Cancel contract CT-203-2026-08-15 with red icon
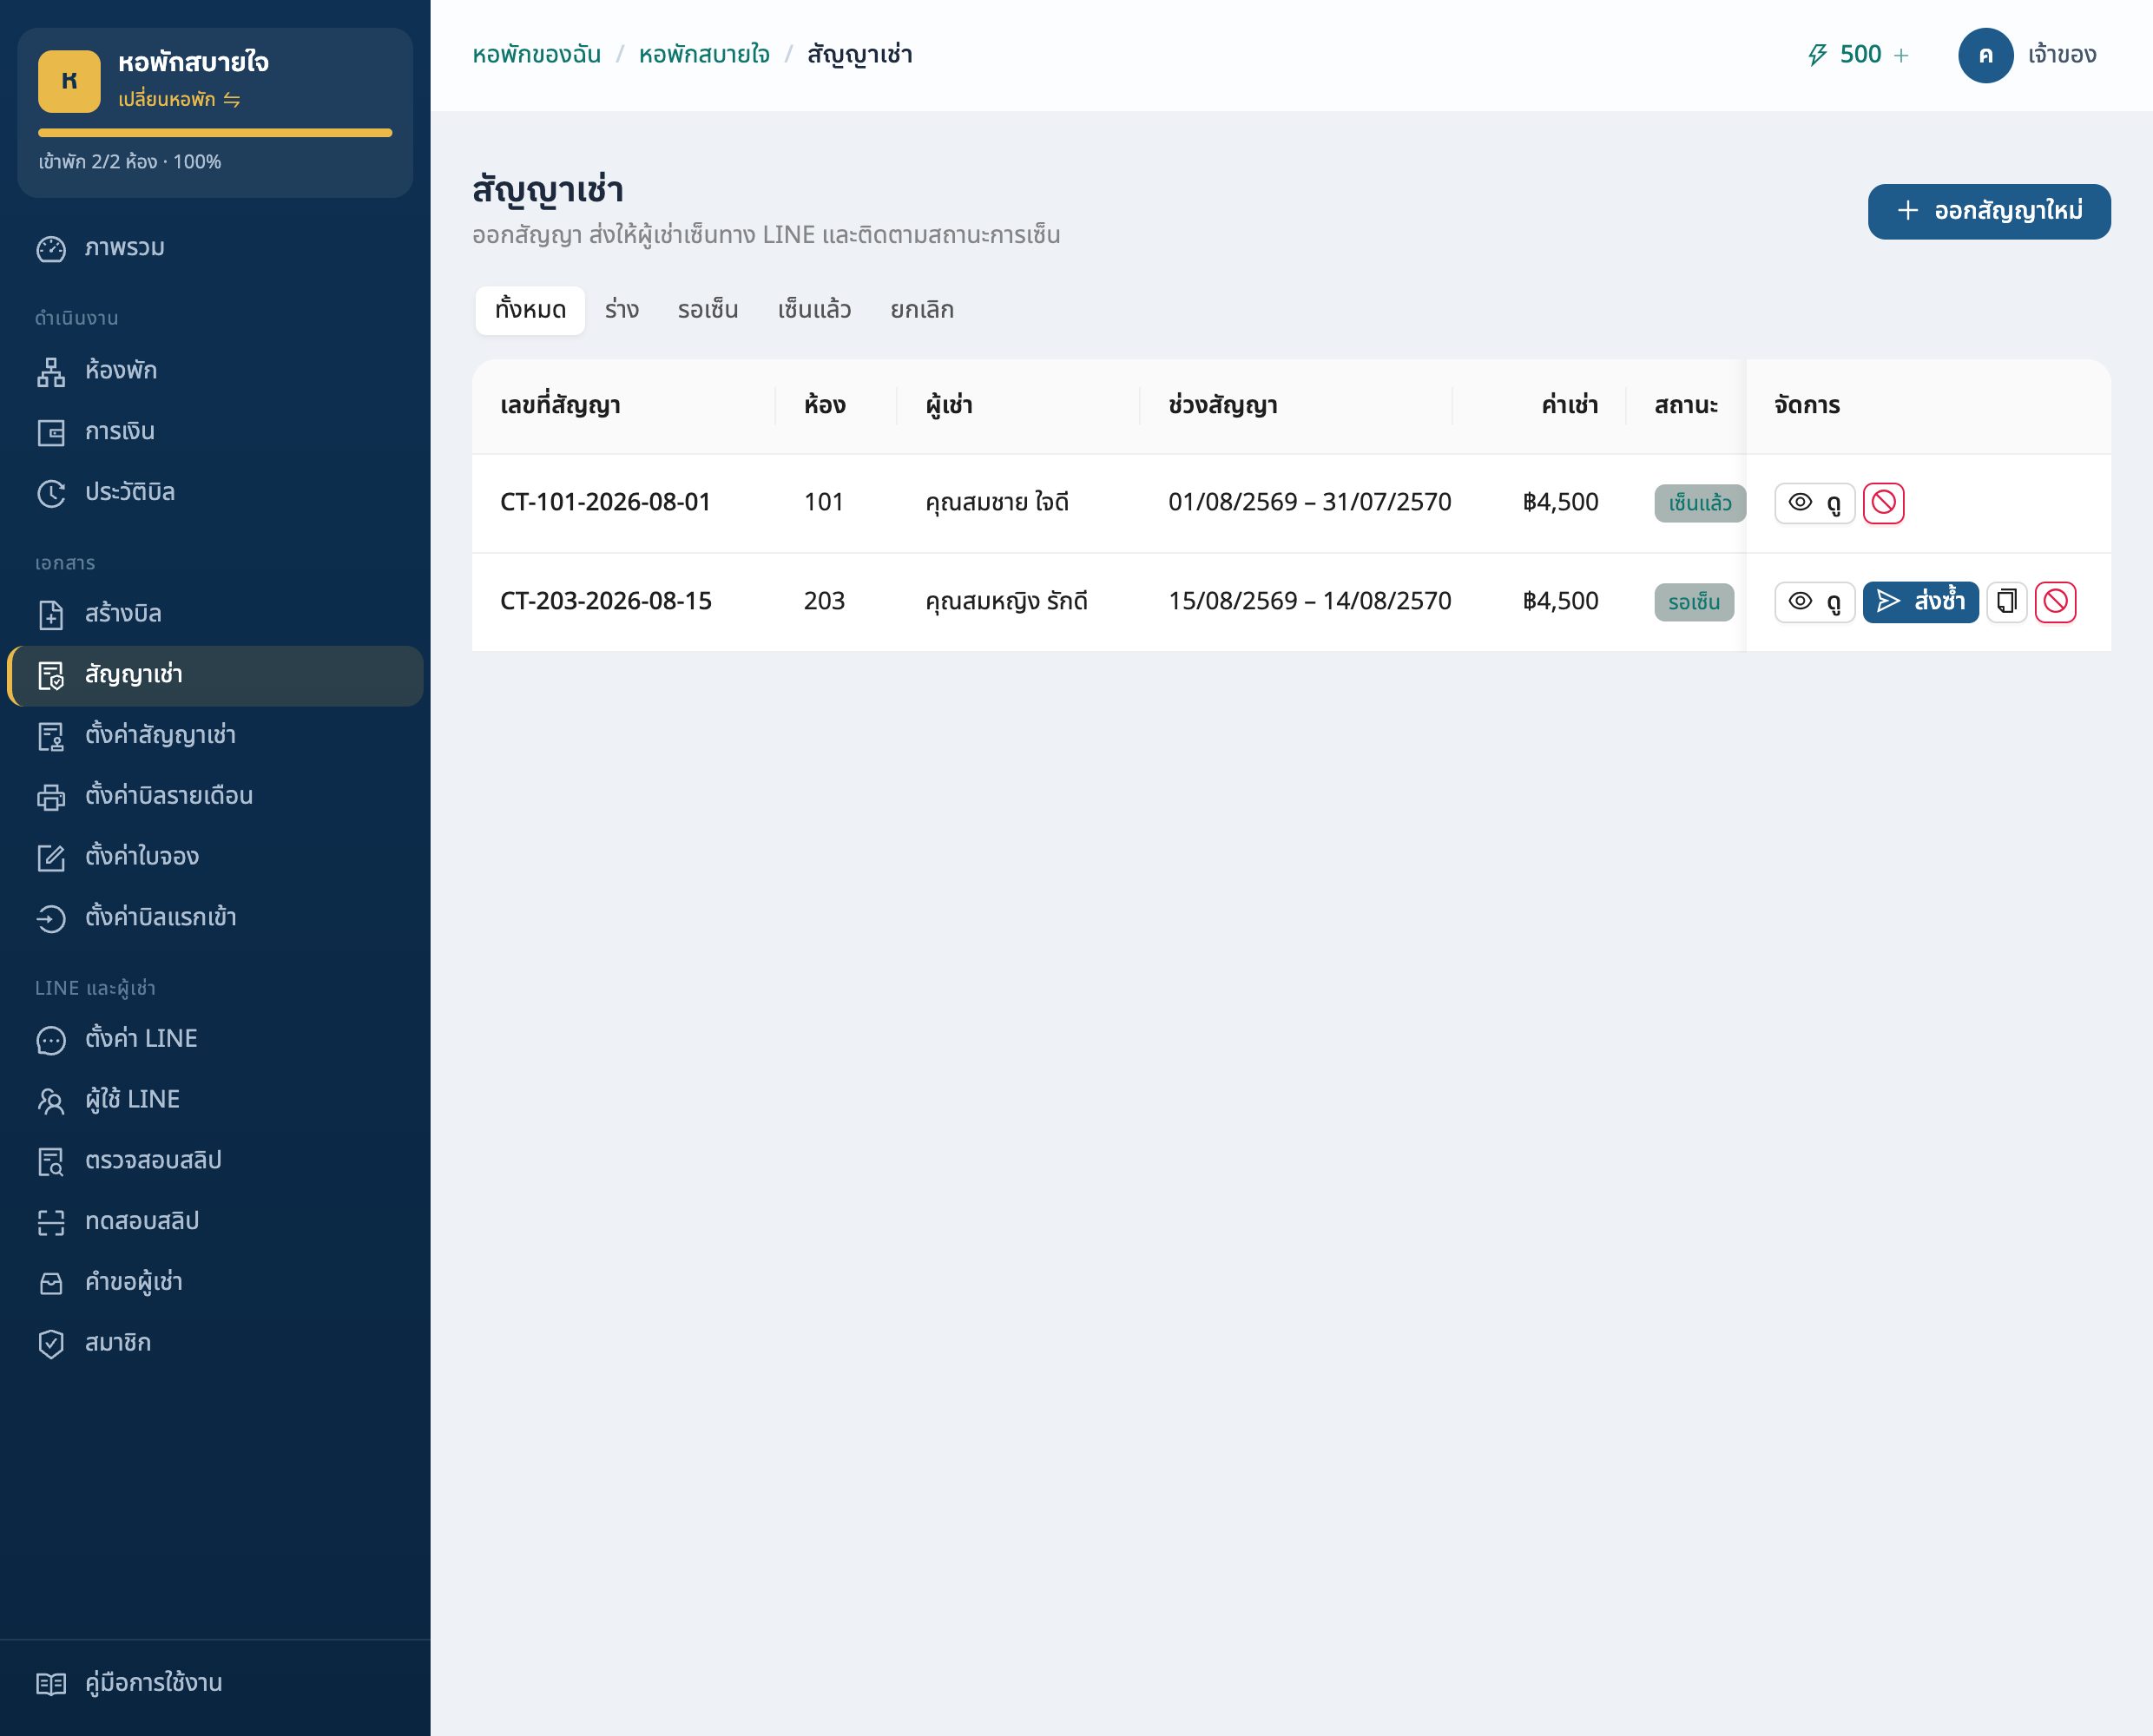 click(2055, 602)
